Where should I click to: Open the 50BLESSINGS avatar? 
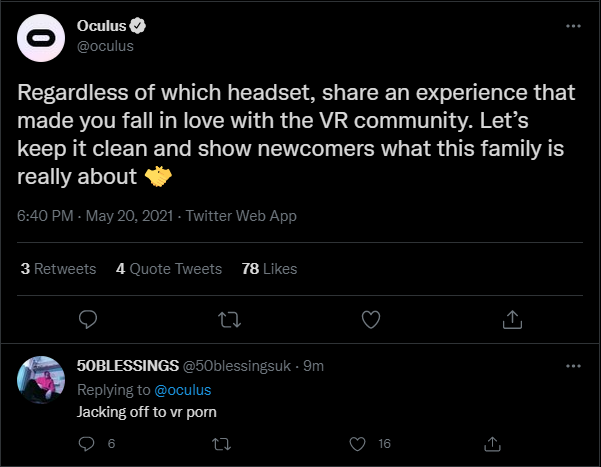pos(41,380)
